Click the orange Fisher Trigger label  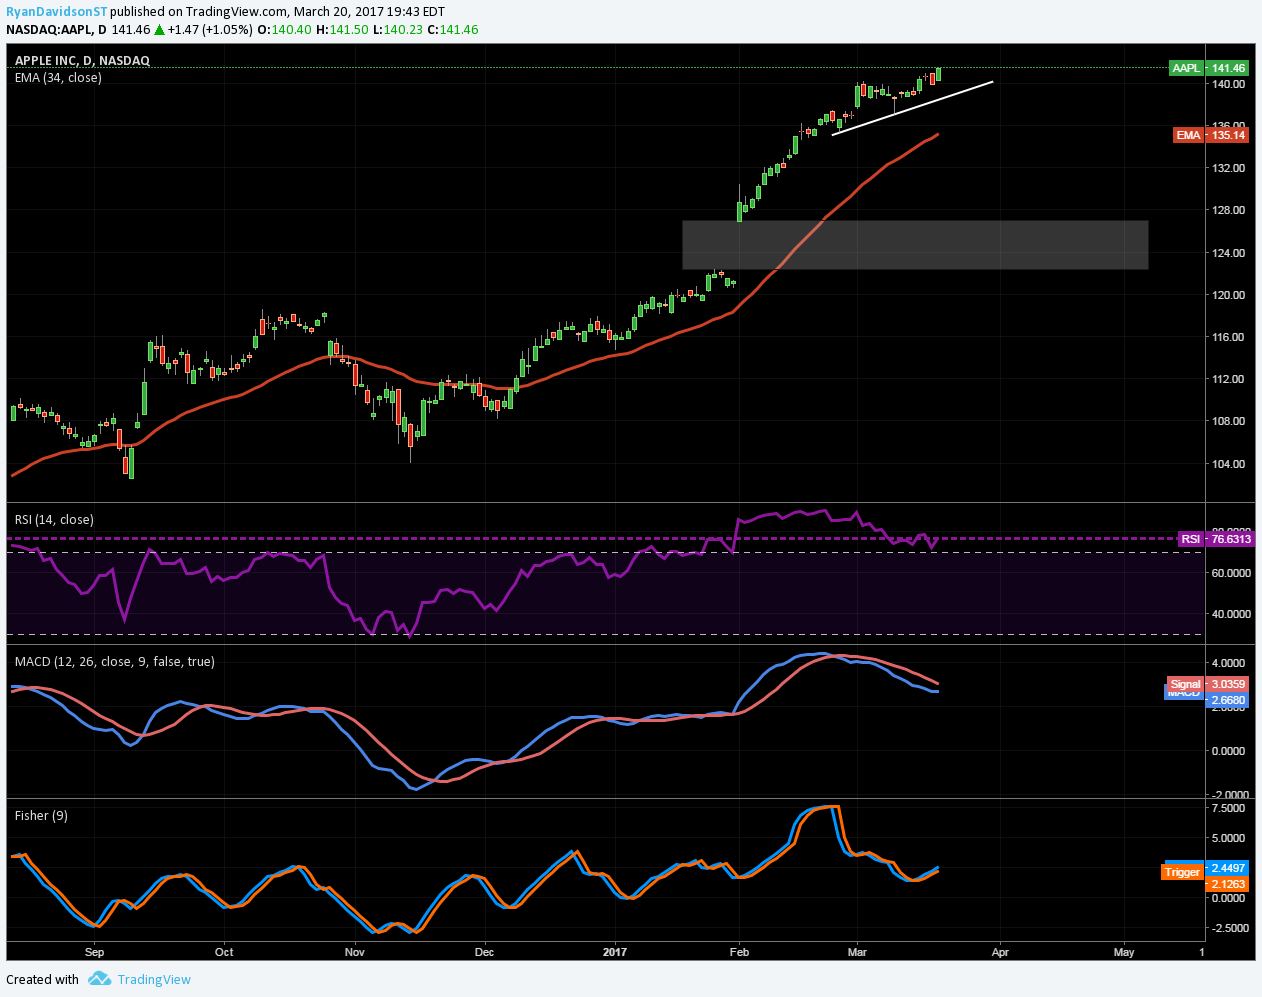(1182, 872)
